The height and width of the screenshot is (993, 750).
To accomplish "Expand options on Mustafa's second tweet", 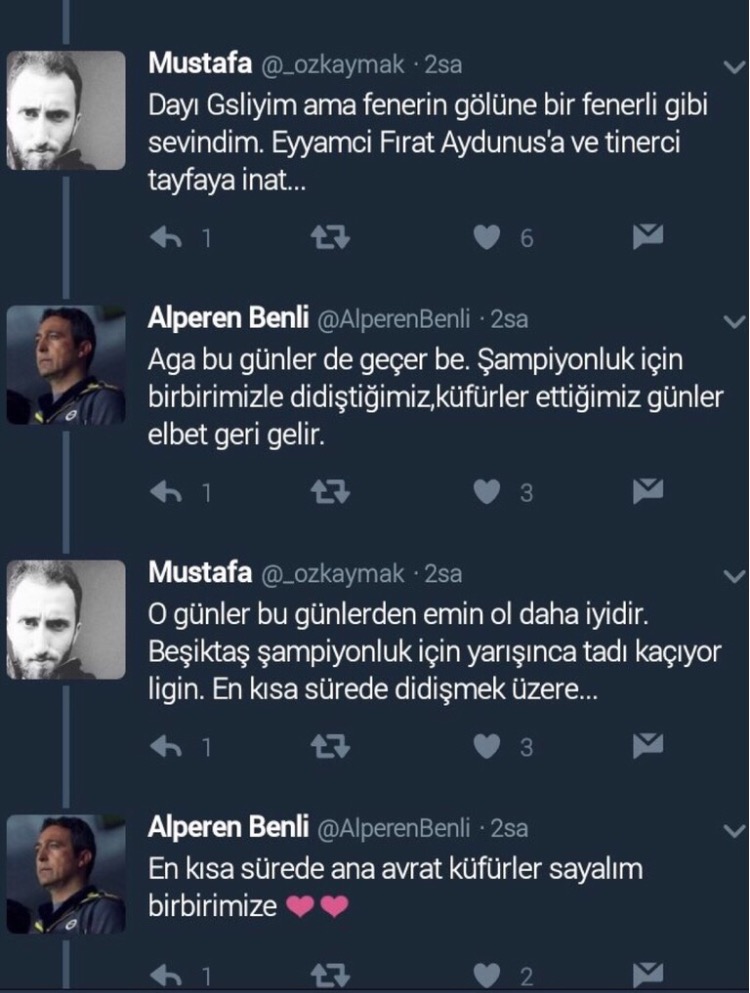I will point(733,575).
